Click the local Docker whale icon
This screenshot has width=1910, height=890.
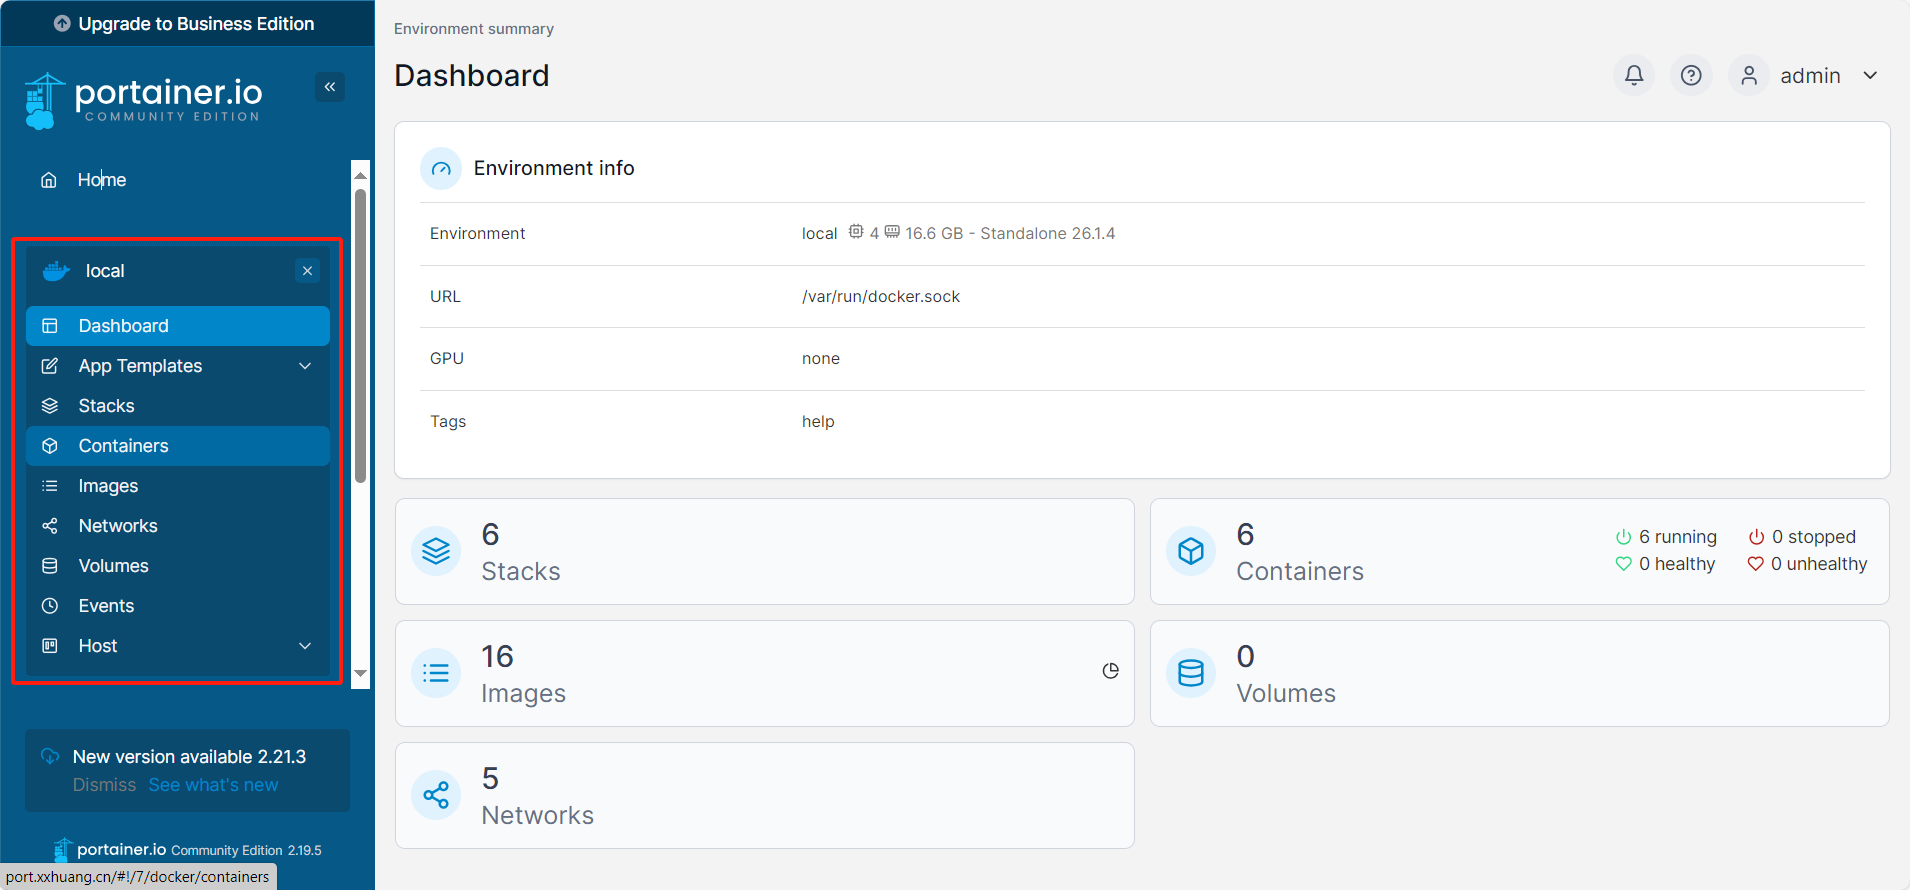[56, 271]
